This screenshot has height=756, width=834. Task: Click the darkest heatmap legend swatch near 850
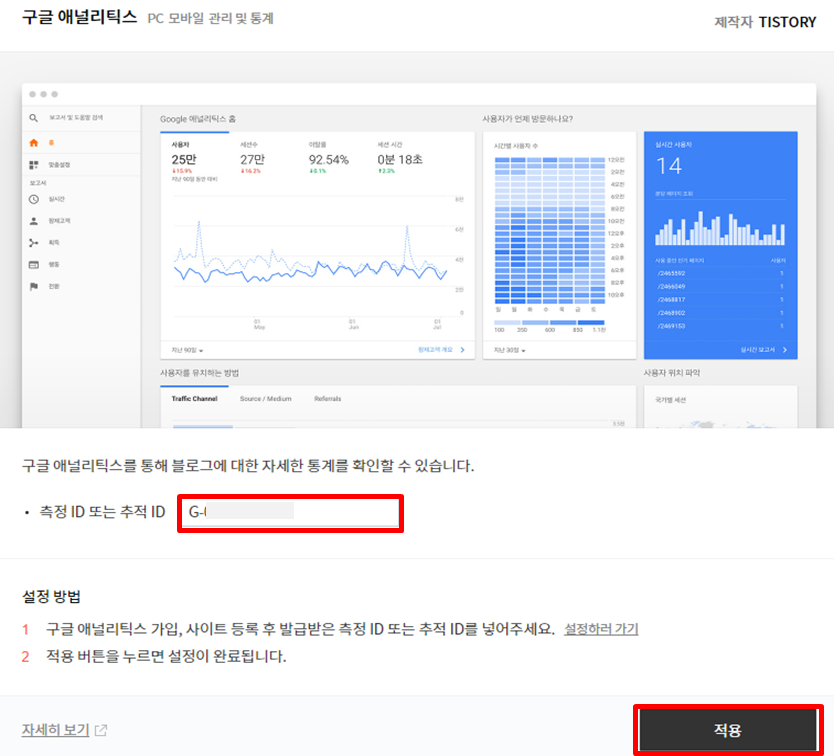[591, 322]
